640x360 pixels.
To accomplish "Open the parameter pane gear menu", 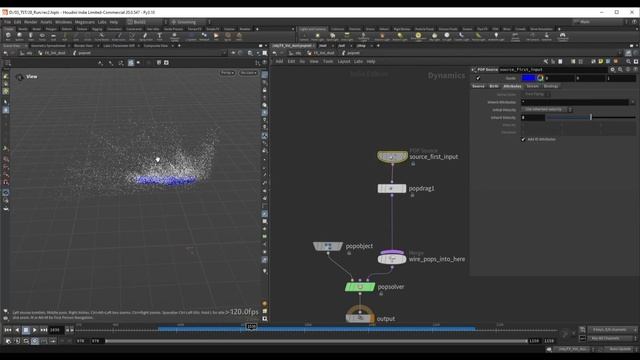I will pos(613,70).
